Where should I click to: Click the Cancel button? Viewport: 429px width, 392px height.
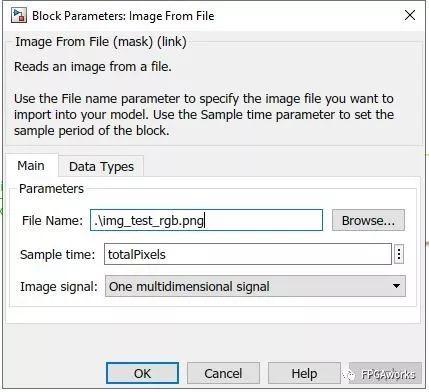tap(223, 373)
